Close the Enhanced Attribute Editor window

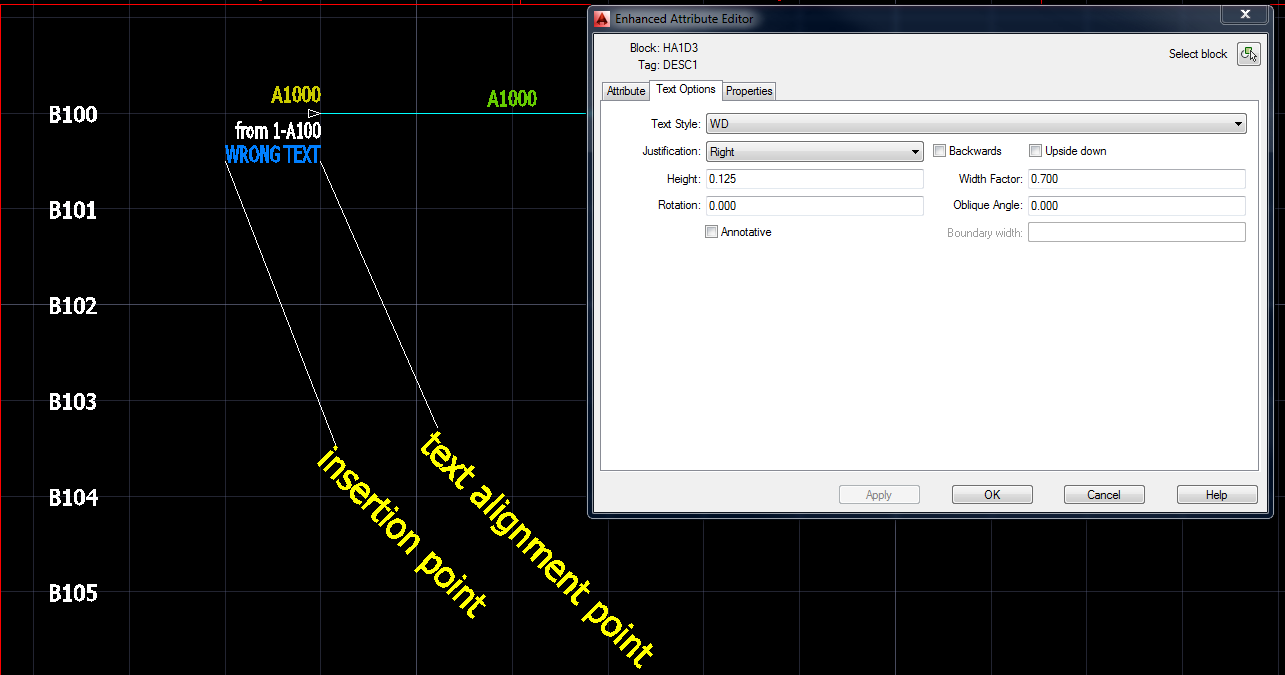click(x=1244, y=13)
